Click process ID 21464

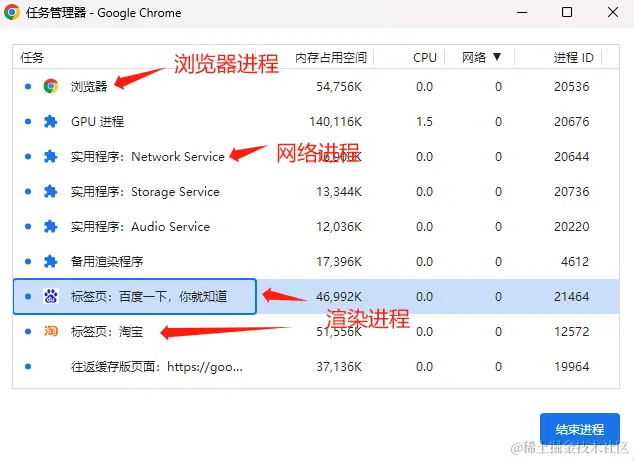571,297
